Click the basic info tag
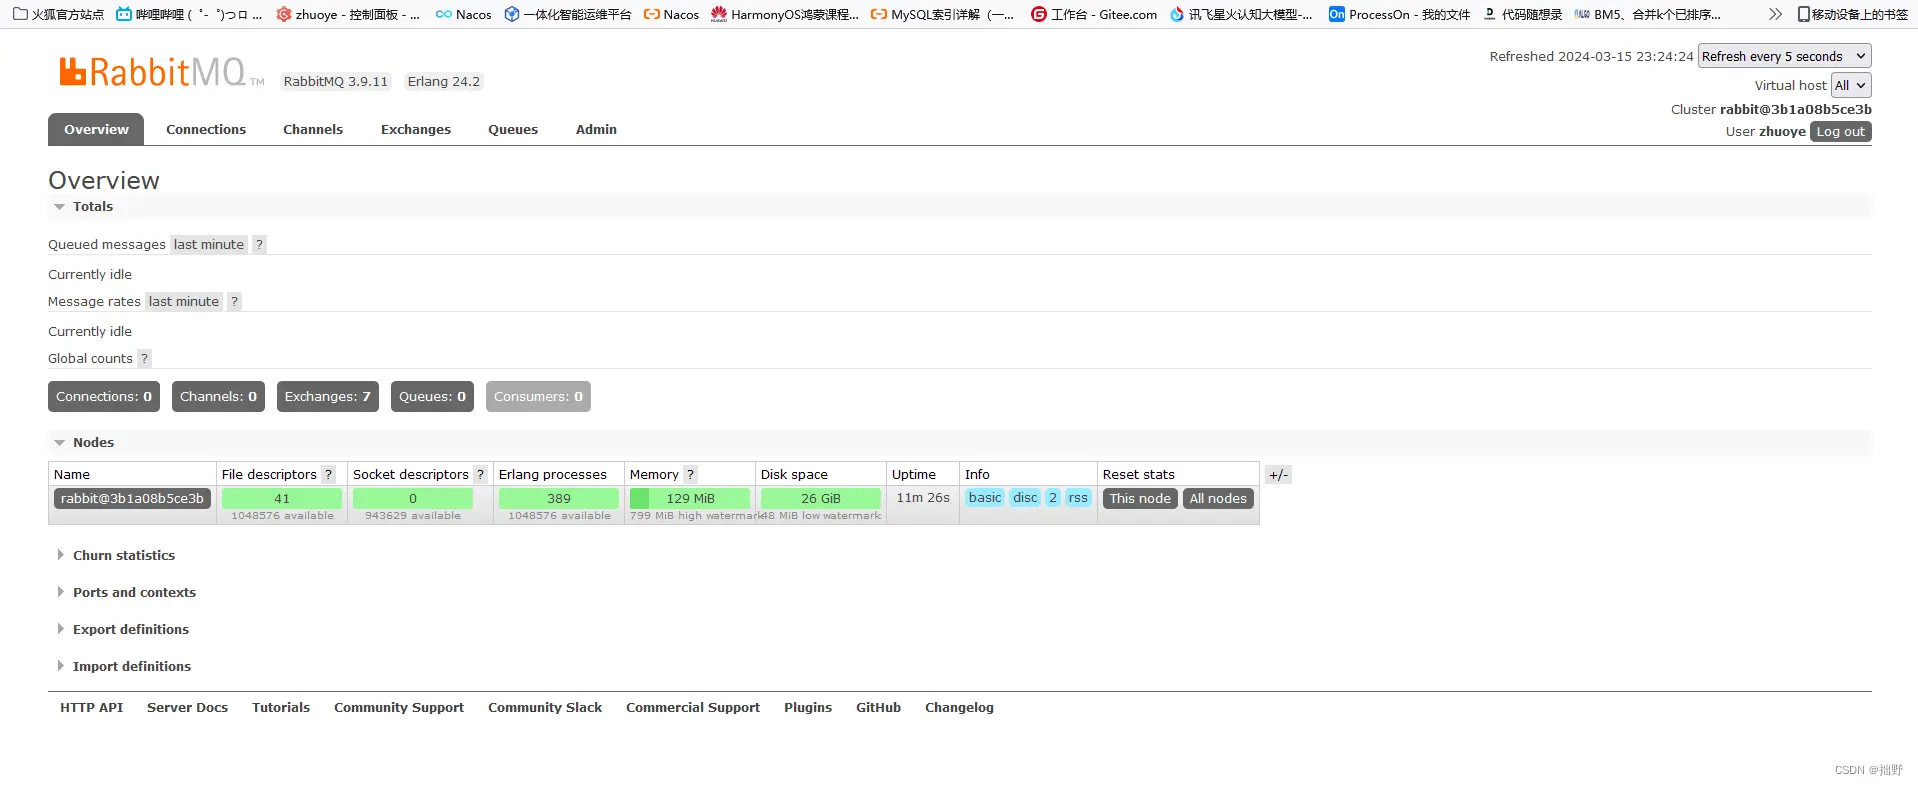The image size is (1918, 785). click(985, 497)
